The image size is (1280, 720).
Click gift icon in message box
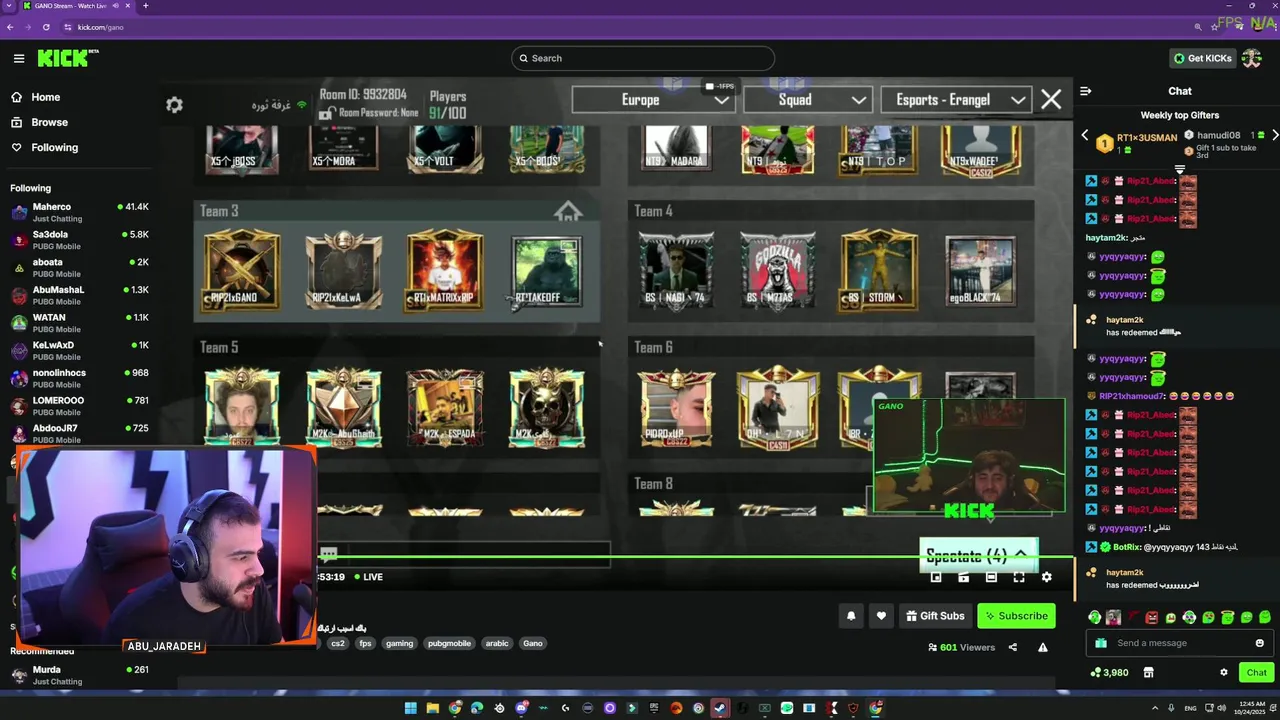pos(1101,643)
